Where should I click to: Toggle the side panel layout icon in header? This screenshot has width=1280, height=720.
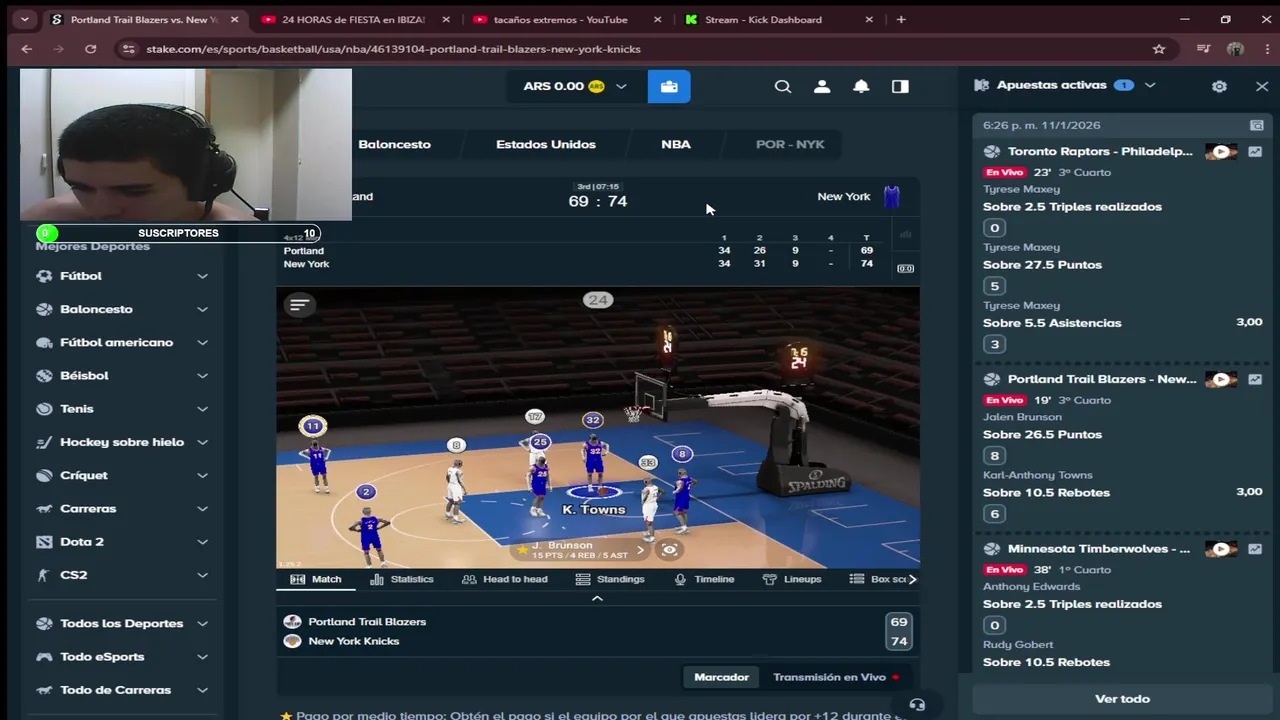click(900, 87)
